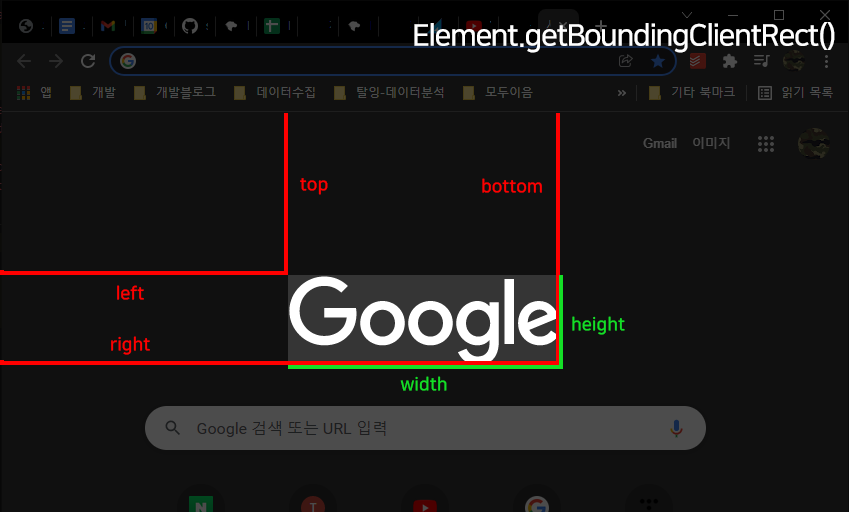Open the 기타 북마크 folder

tap(691, 93)
